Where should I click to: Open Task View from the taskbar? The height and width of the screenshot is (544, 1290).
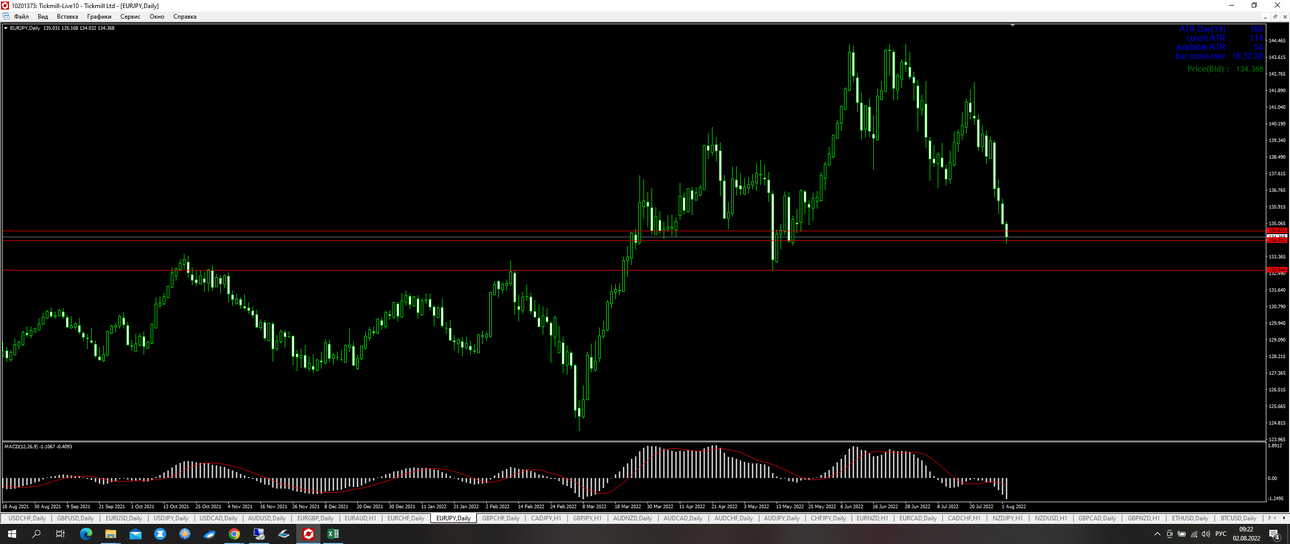click(60, 534)
